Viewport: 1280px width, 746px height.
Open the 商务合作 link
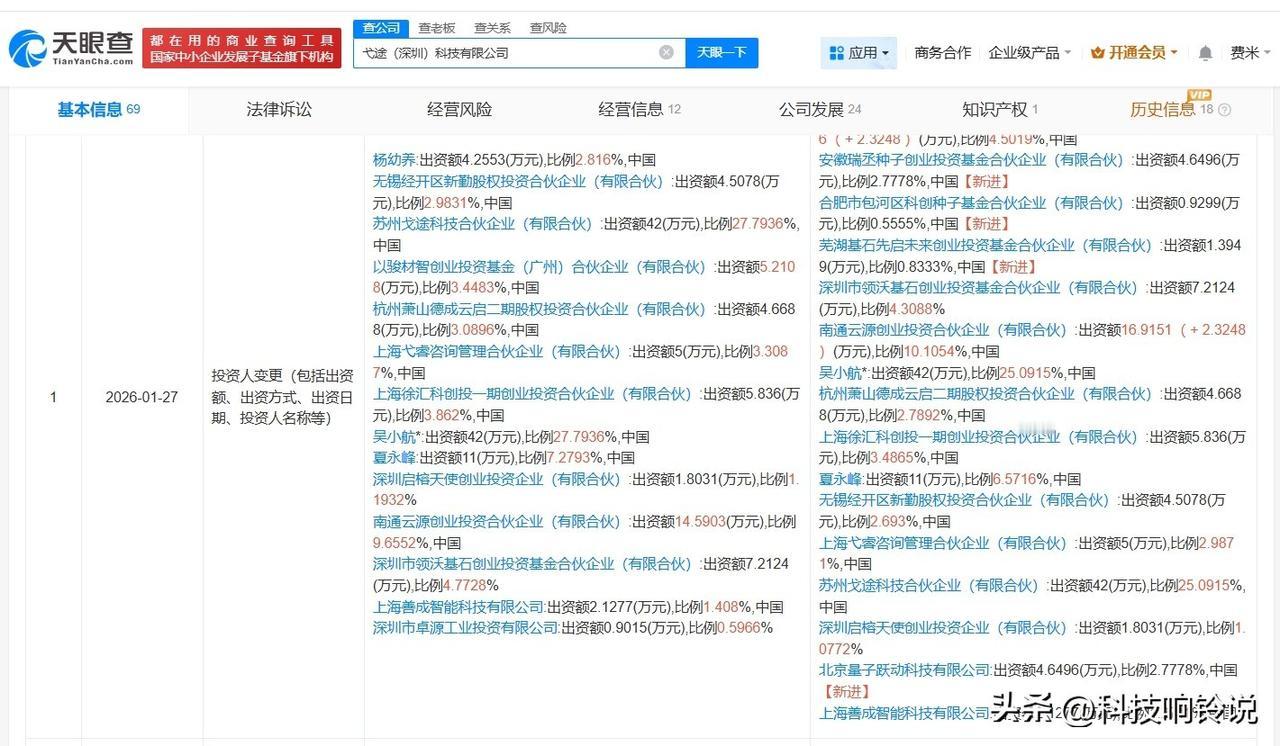942,51
